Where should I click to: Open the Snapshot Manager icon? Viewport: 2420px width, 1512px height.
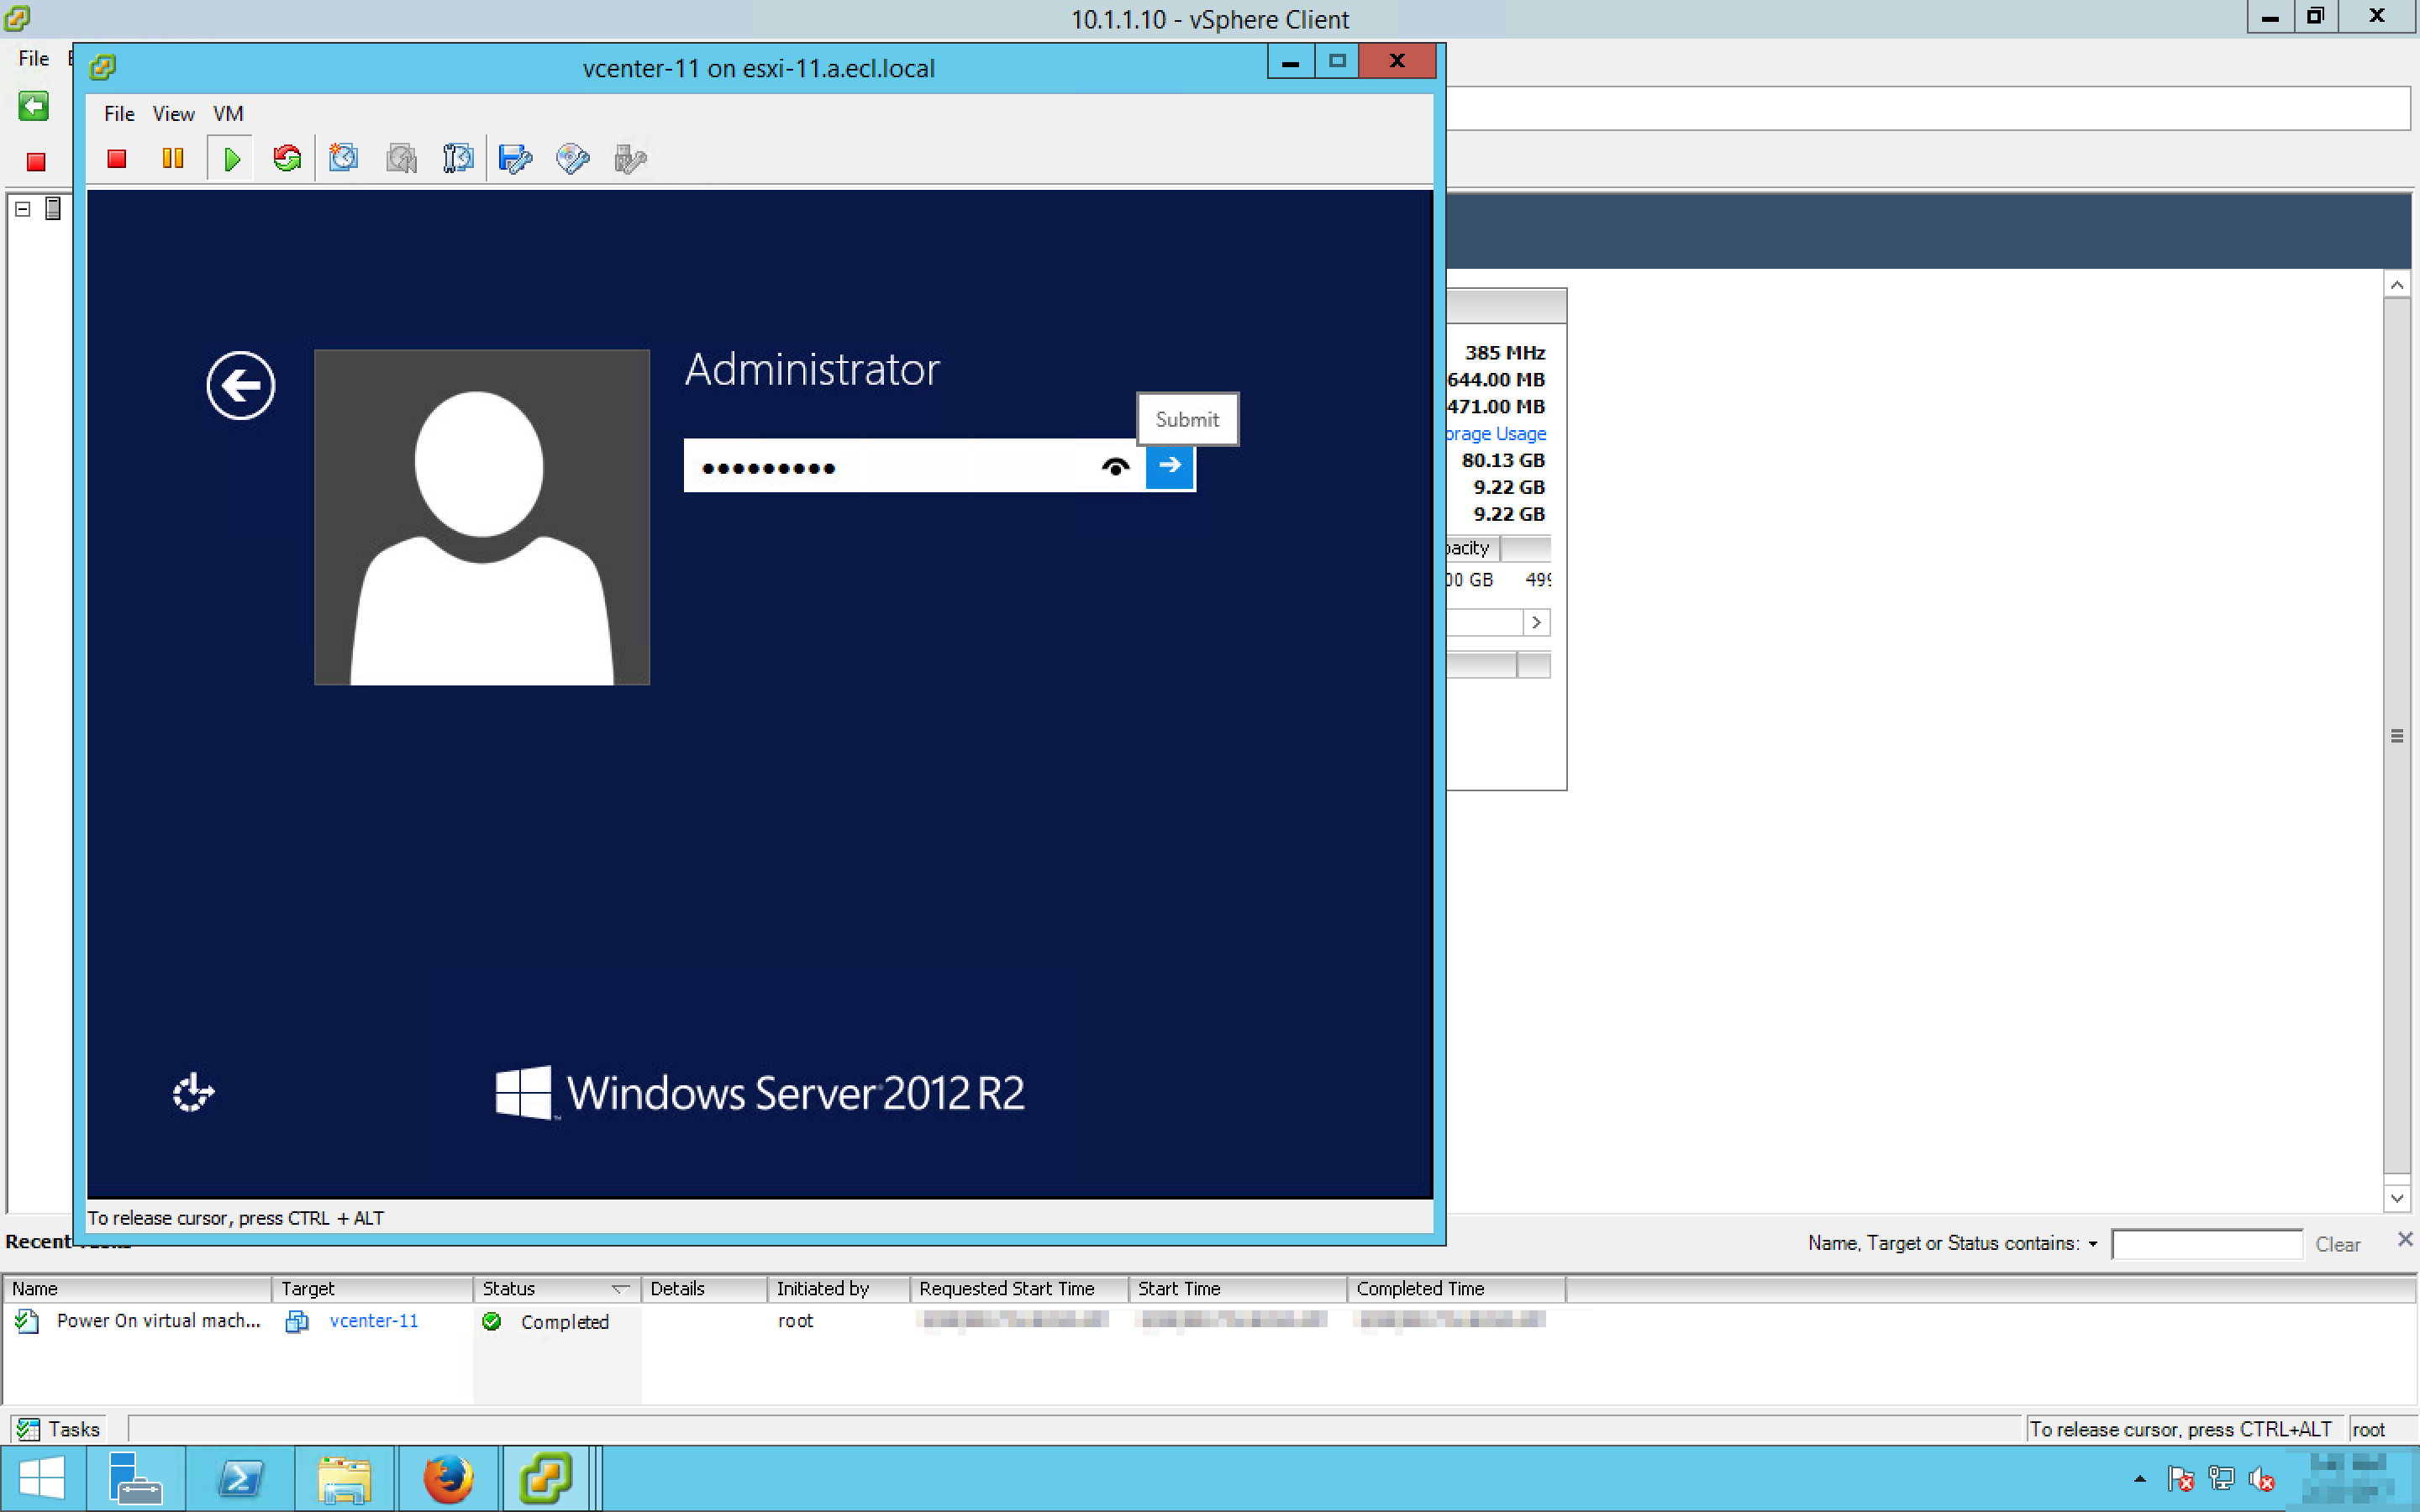click(458, 158)
